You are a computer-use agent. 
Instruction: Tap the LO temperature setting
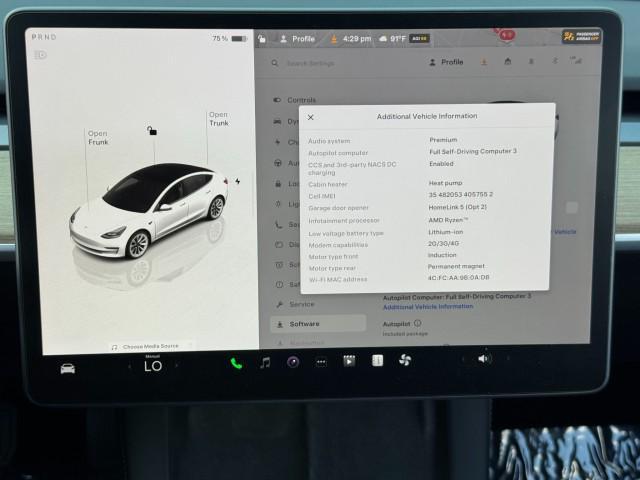(153, 366)
